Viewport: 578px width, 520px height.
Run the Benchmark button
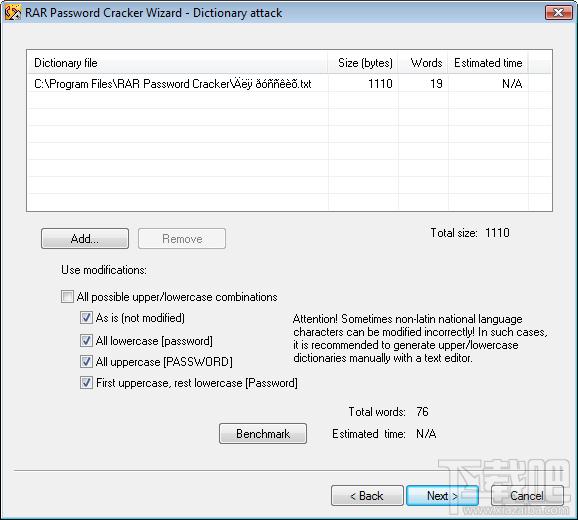263,433
